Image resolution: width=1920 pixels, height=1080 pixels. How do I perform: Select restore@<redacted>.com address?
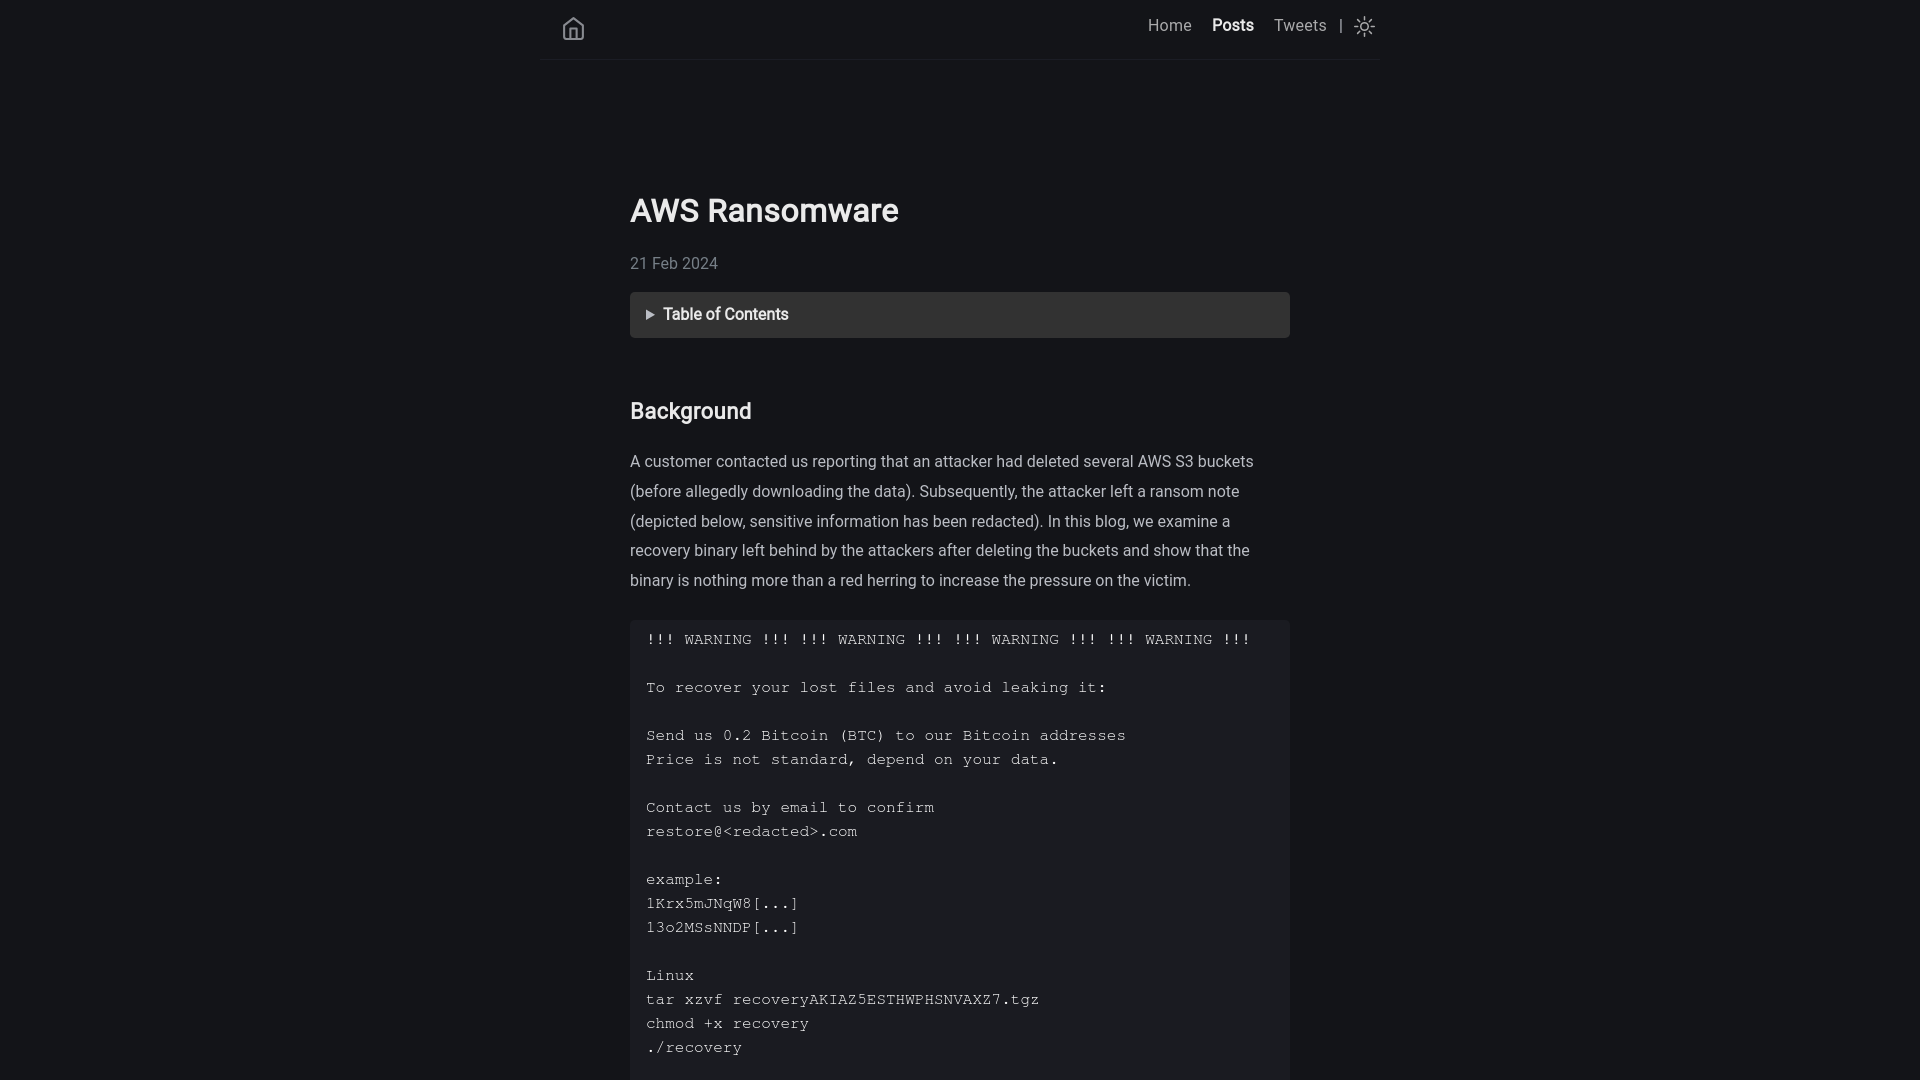pos(751,832)
